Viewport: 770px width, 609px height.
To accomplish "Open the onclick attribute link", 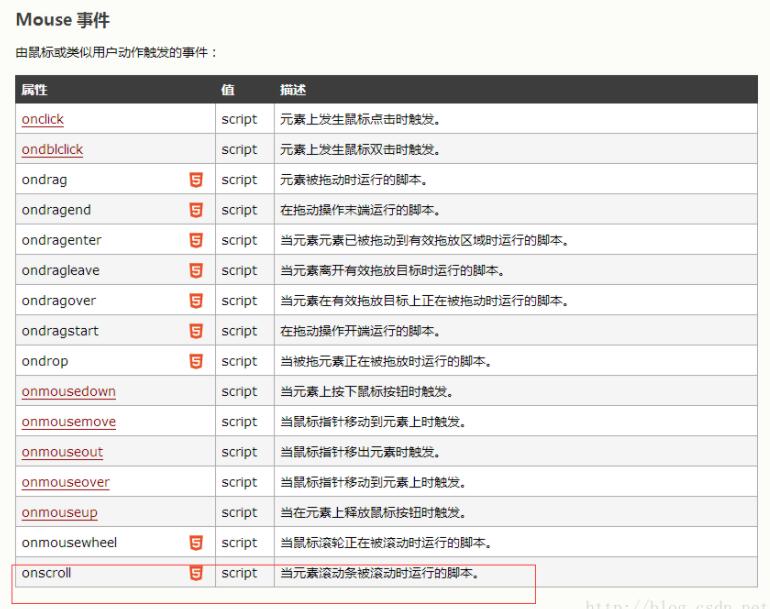I will 43,119.
